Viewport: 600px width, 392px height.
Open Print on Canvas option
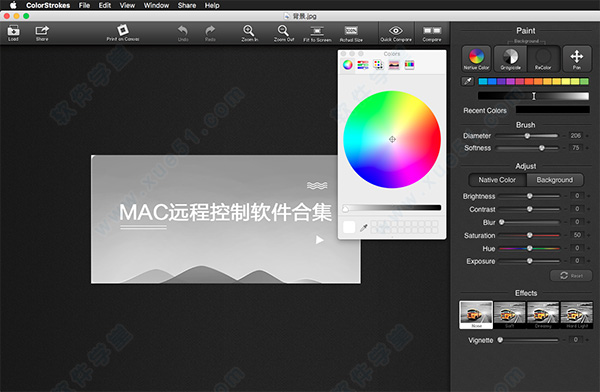click(x=123, y=33)
